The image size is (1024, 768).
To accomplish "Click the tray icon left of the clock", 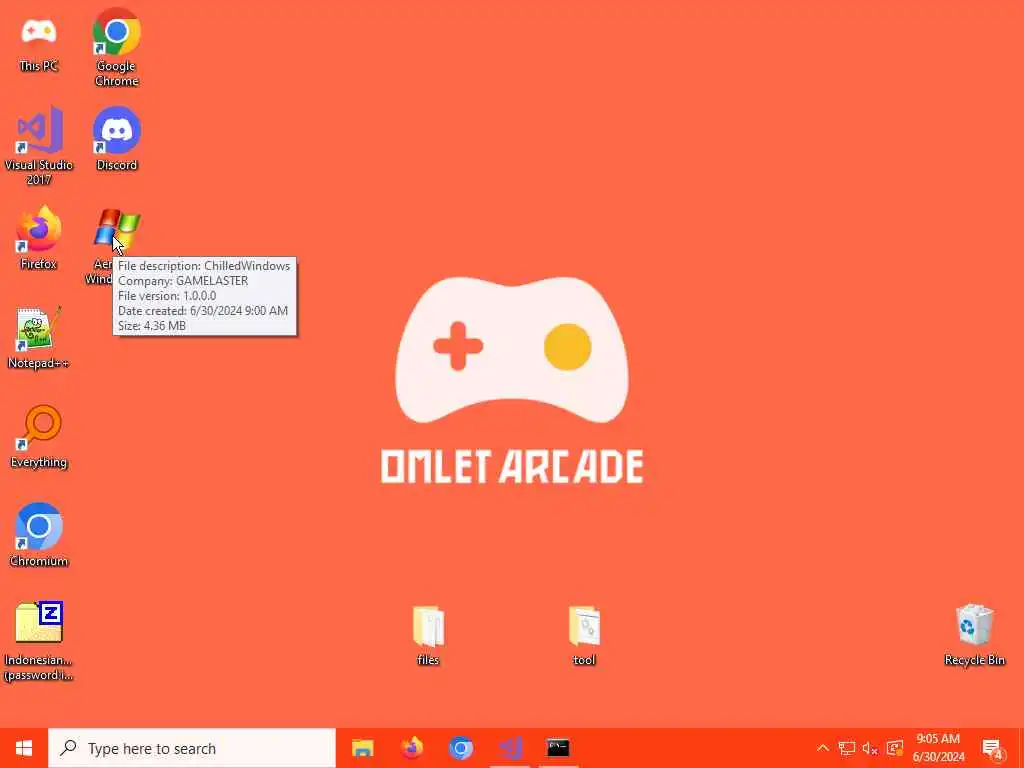I will click(x=895, y=748).
